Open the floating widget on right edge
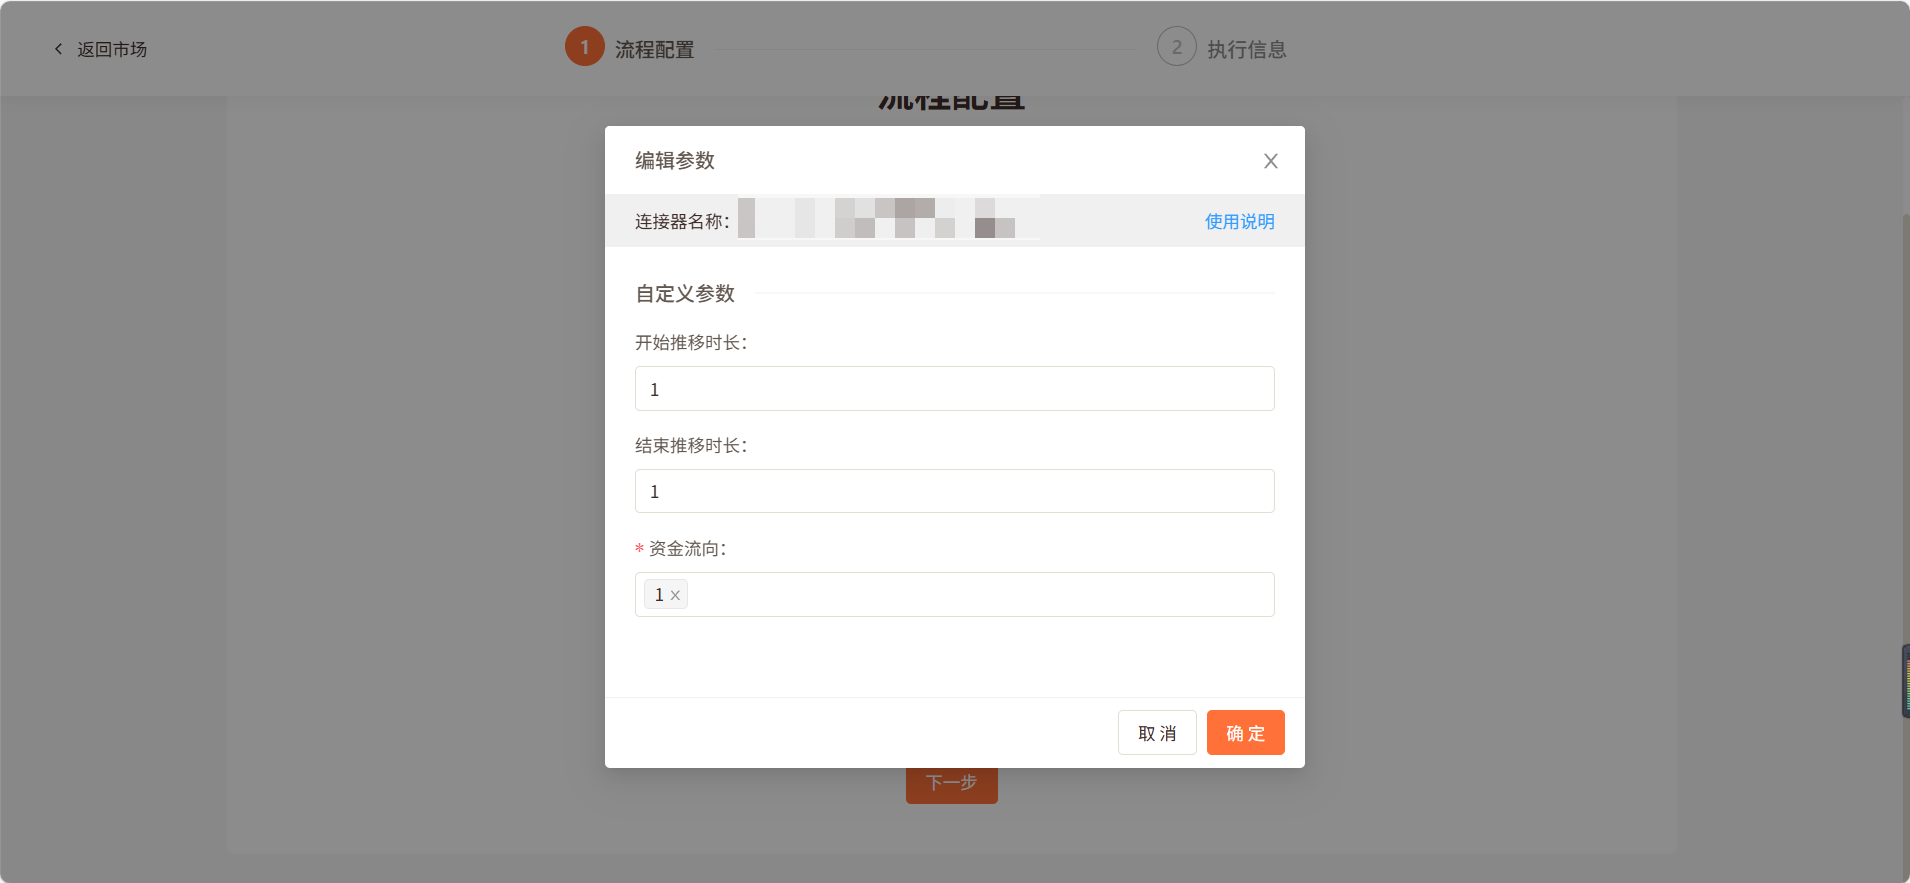The width and height of the screenshot is (1910, 883). pos(1904,681)
